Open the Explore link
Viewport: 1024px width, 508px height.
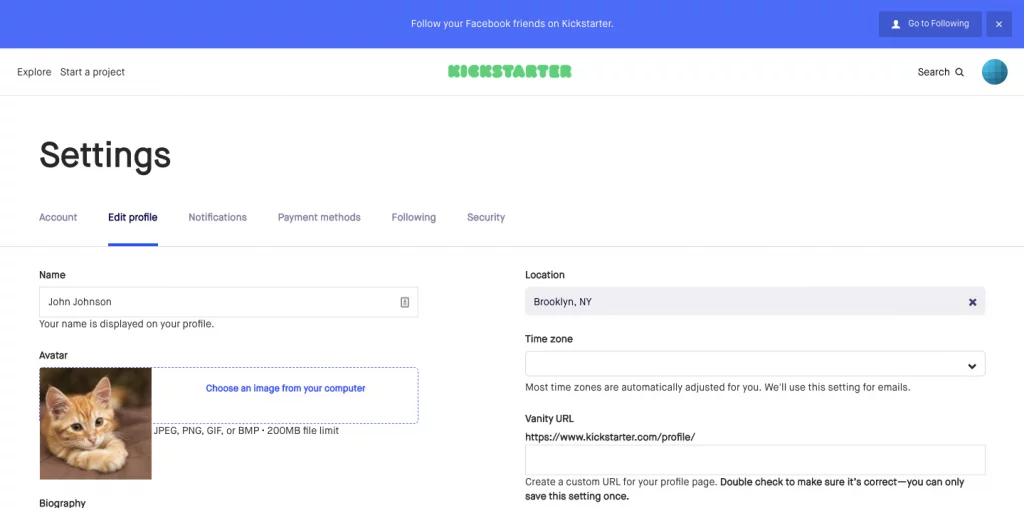coord(34,72)
